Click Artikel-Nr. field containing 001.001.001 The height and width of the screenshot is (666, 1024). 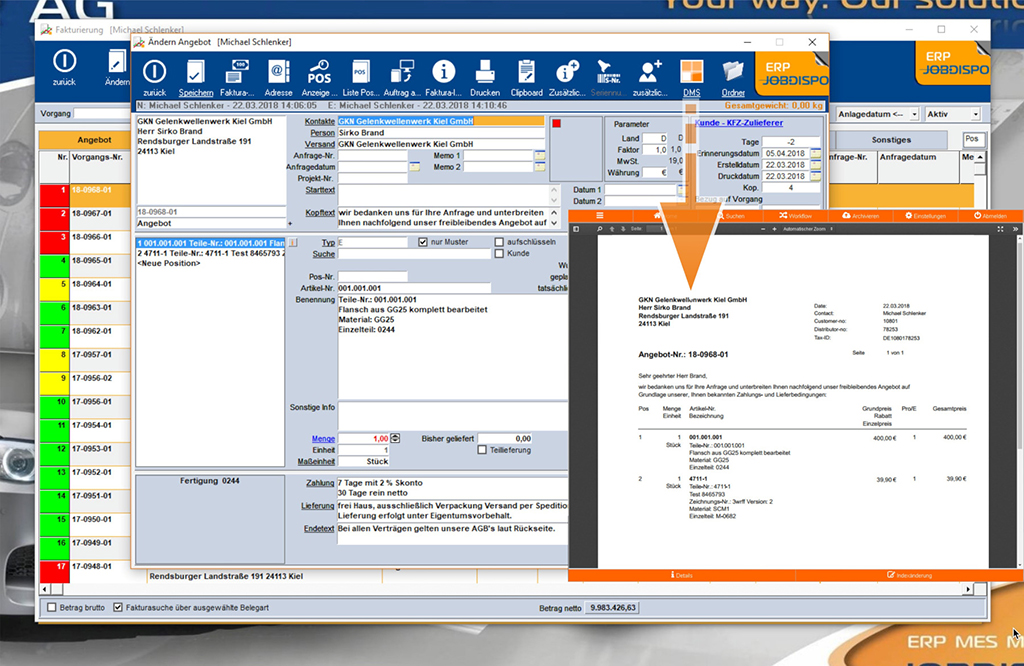[414, 288]
